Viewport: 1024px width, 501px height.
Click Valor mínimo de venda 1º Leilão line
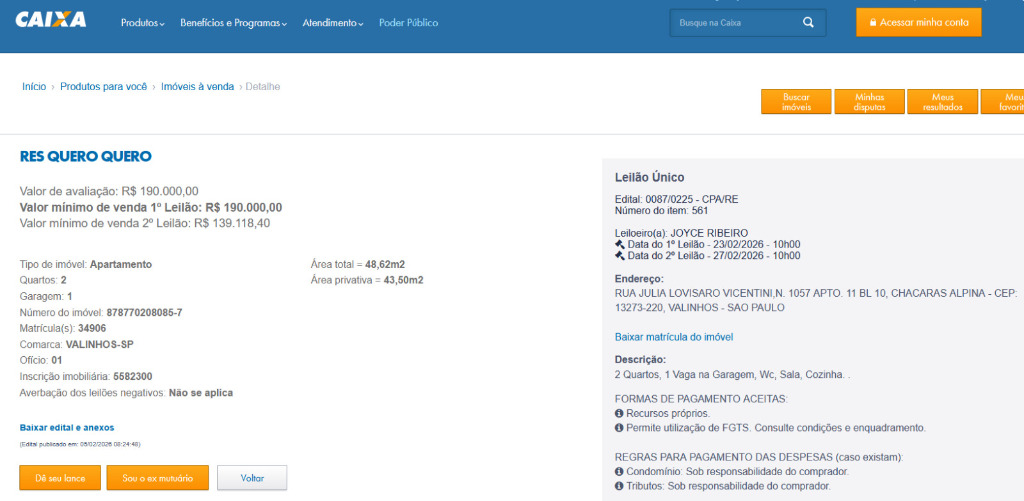pyautogui.click(x=151, y=207)
